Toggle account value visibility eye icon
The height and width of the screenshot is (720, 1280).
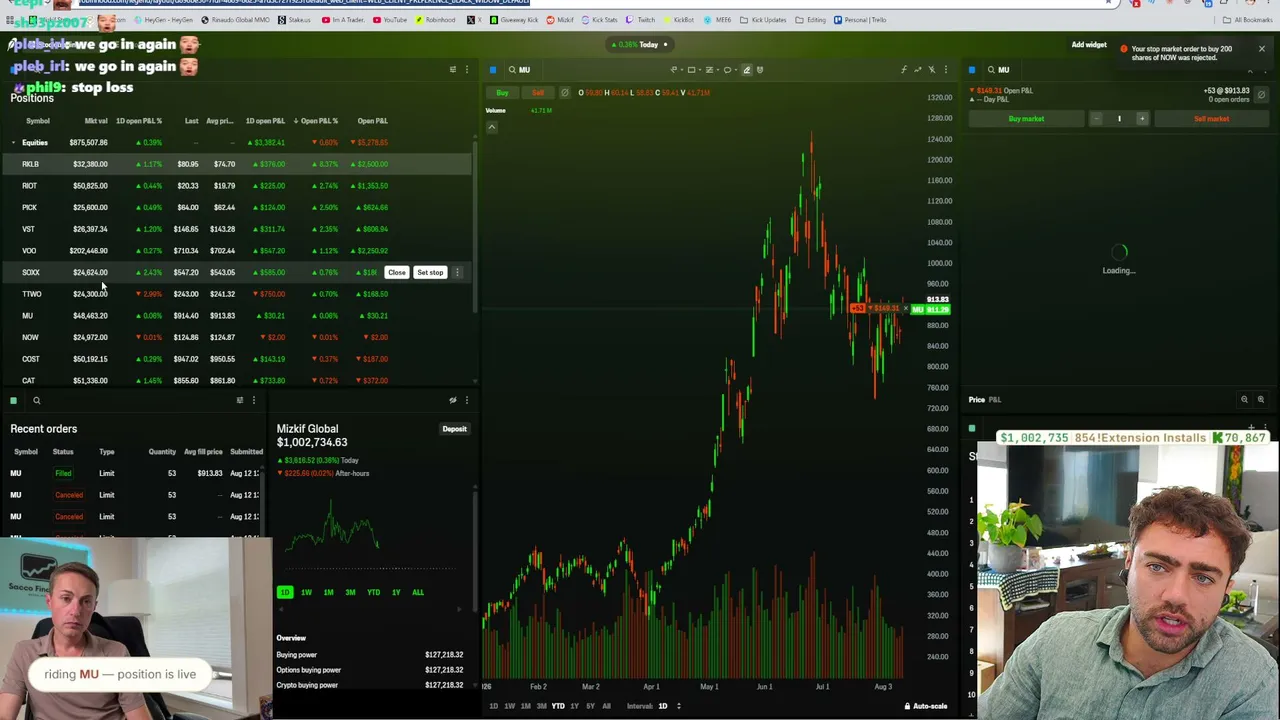click(x=453, y=401)
